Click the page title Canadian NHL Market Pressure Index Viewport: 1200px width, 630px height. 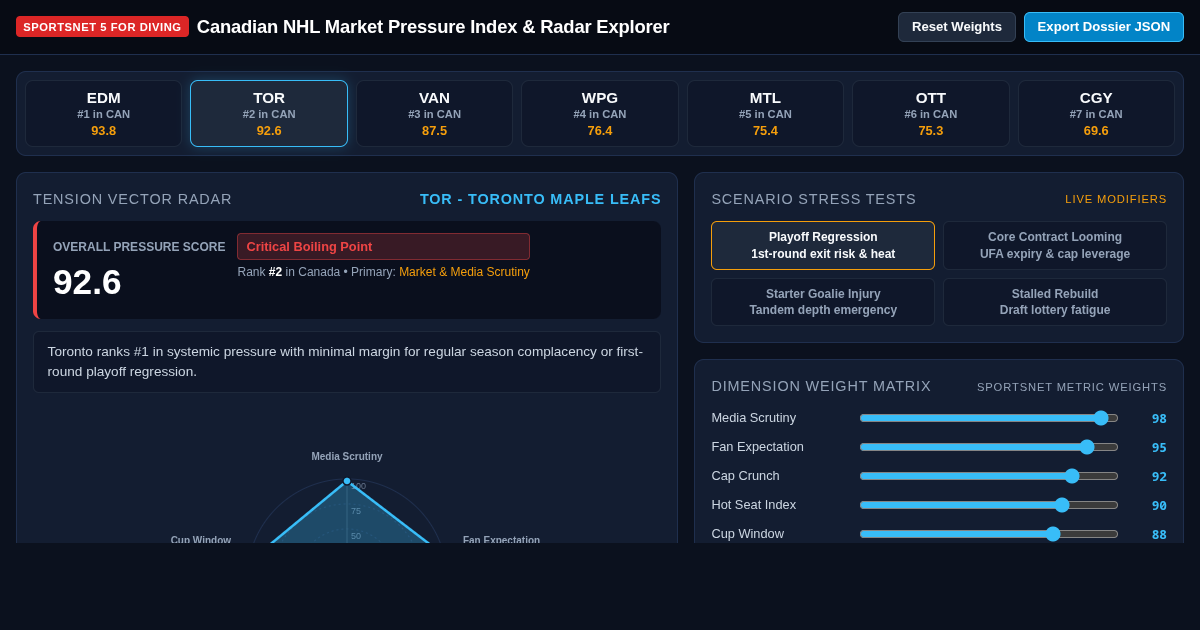click(x=433, y=27)
